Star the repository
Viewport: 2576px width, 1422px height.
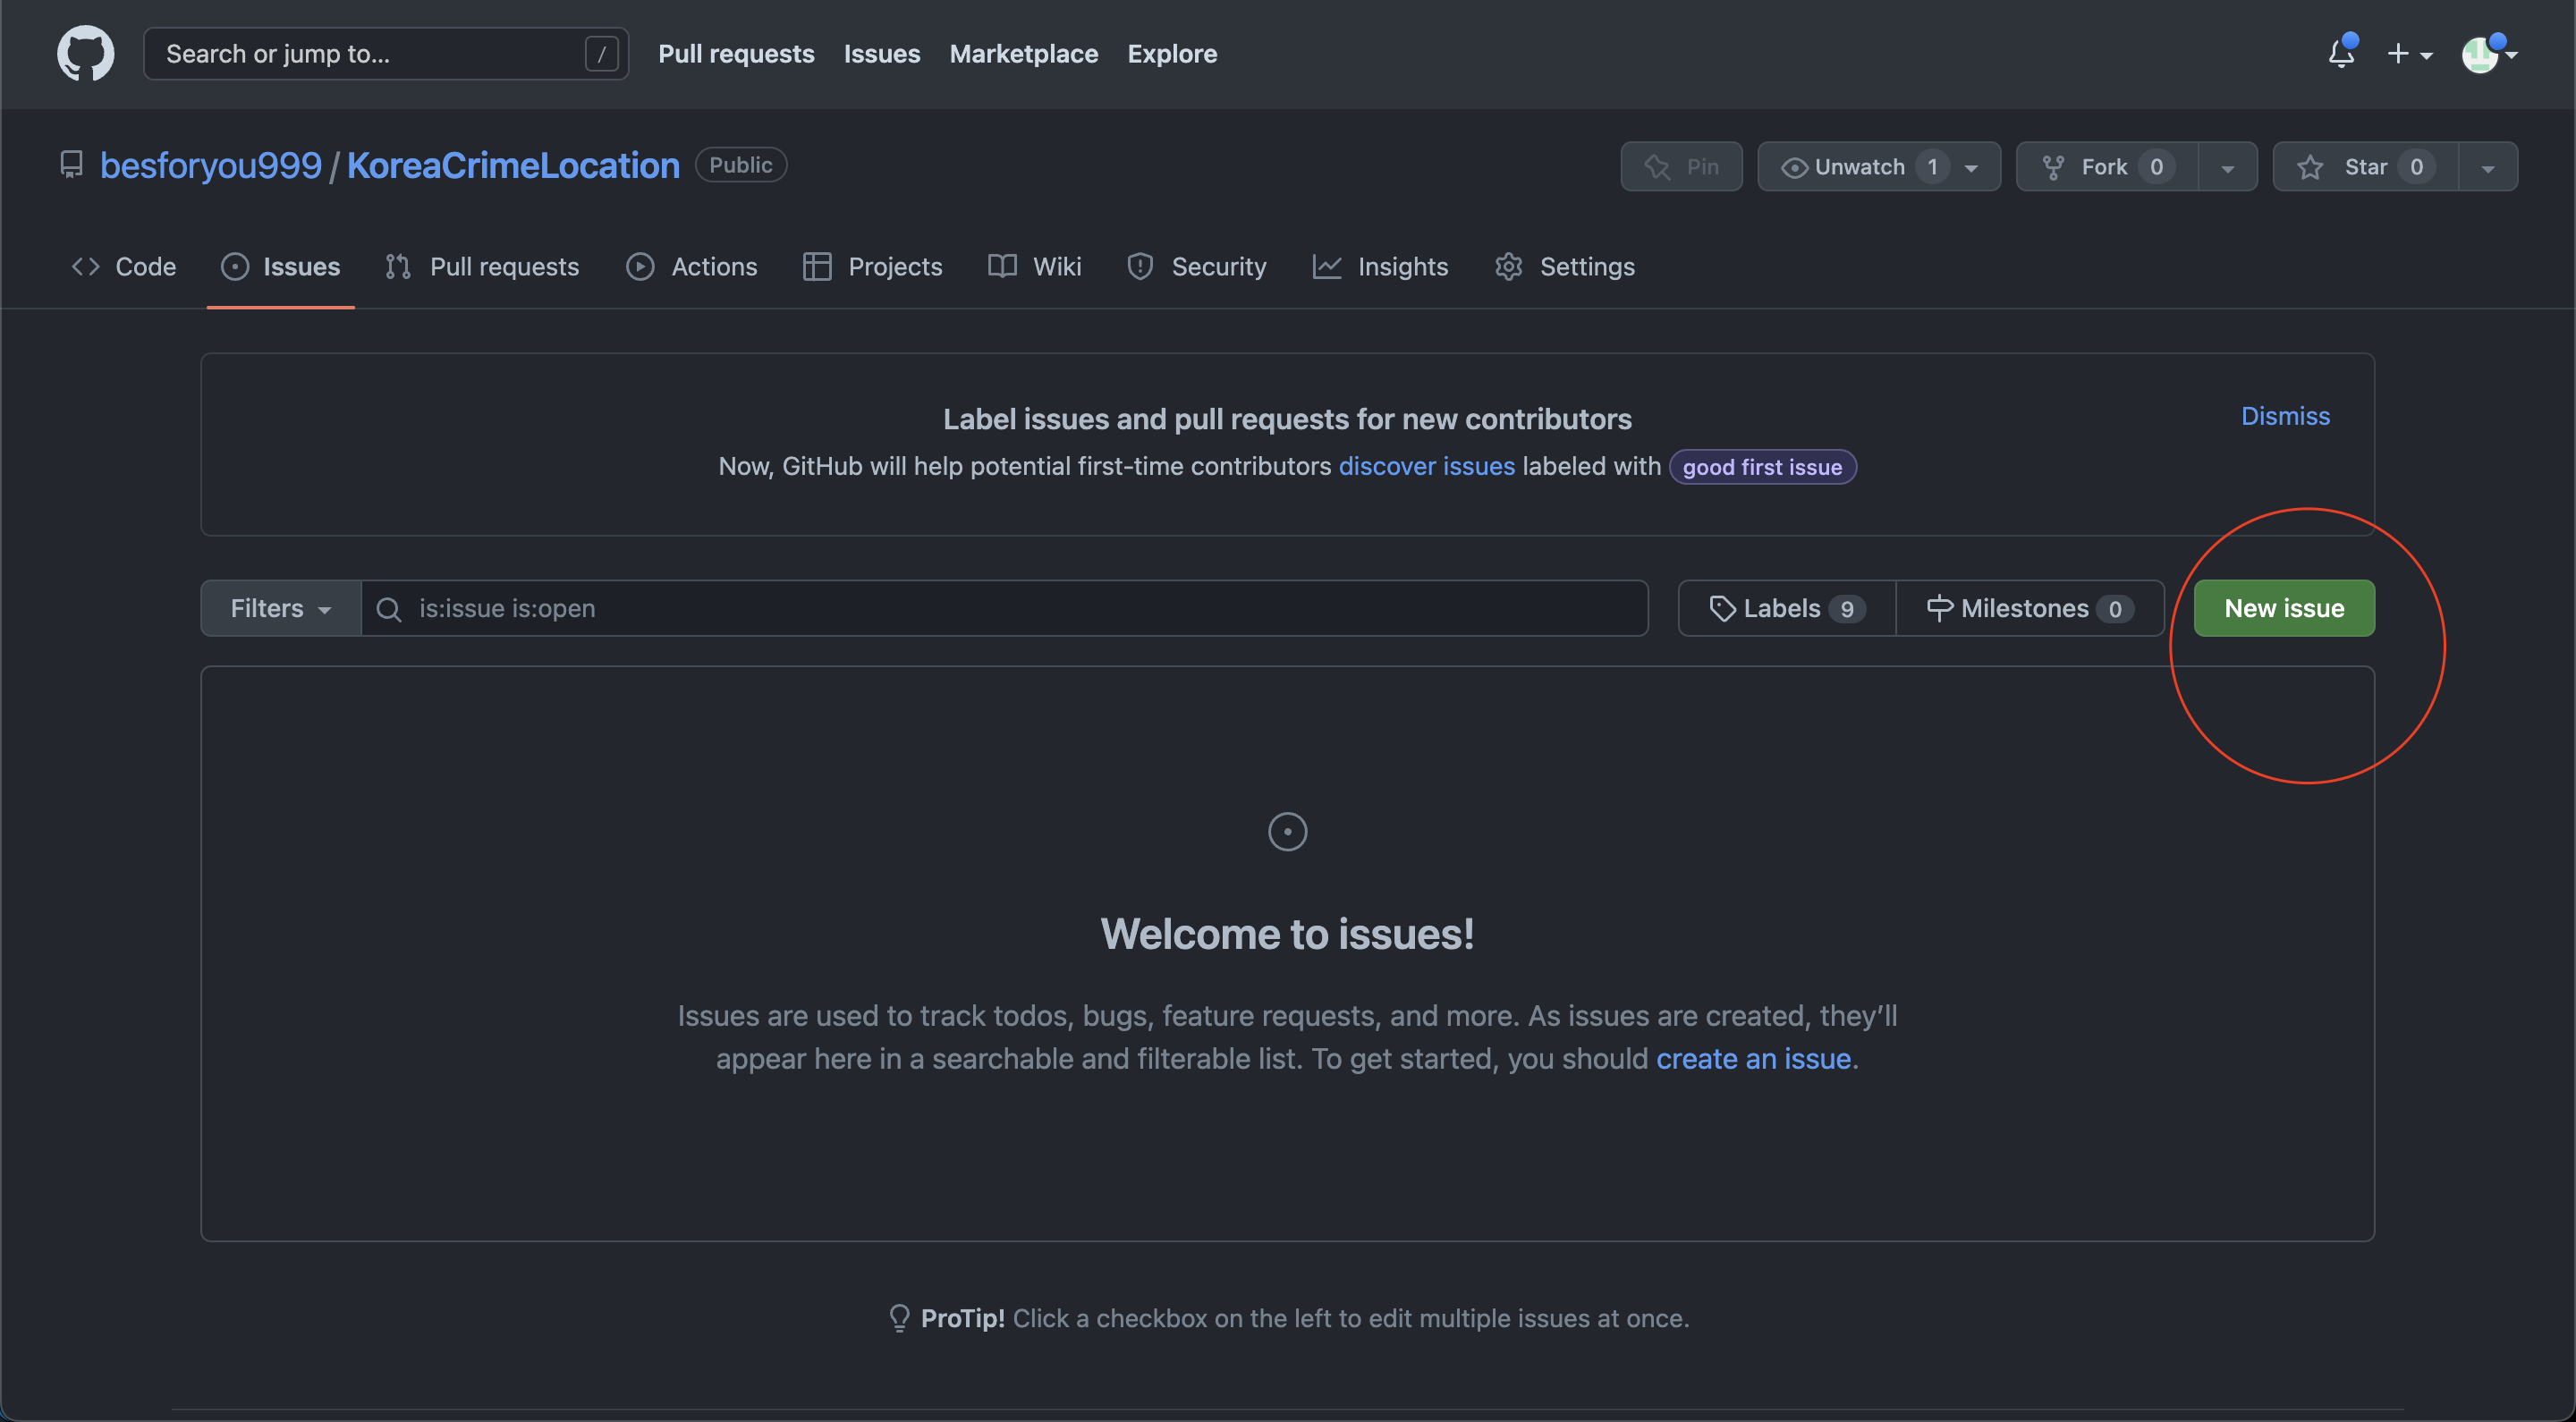(2366, 166)
